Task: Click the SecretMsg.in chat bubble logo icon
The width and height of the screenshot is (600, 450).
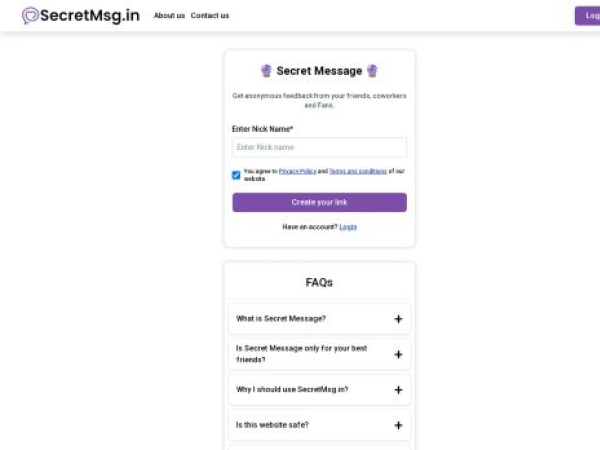Action: pos(30,16)
